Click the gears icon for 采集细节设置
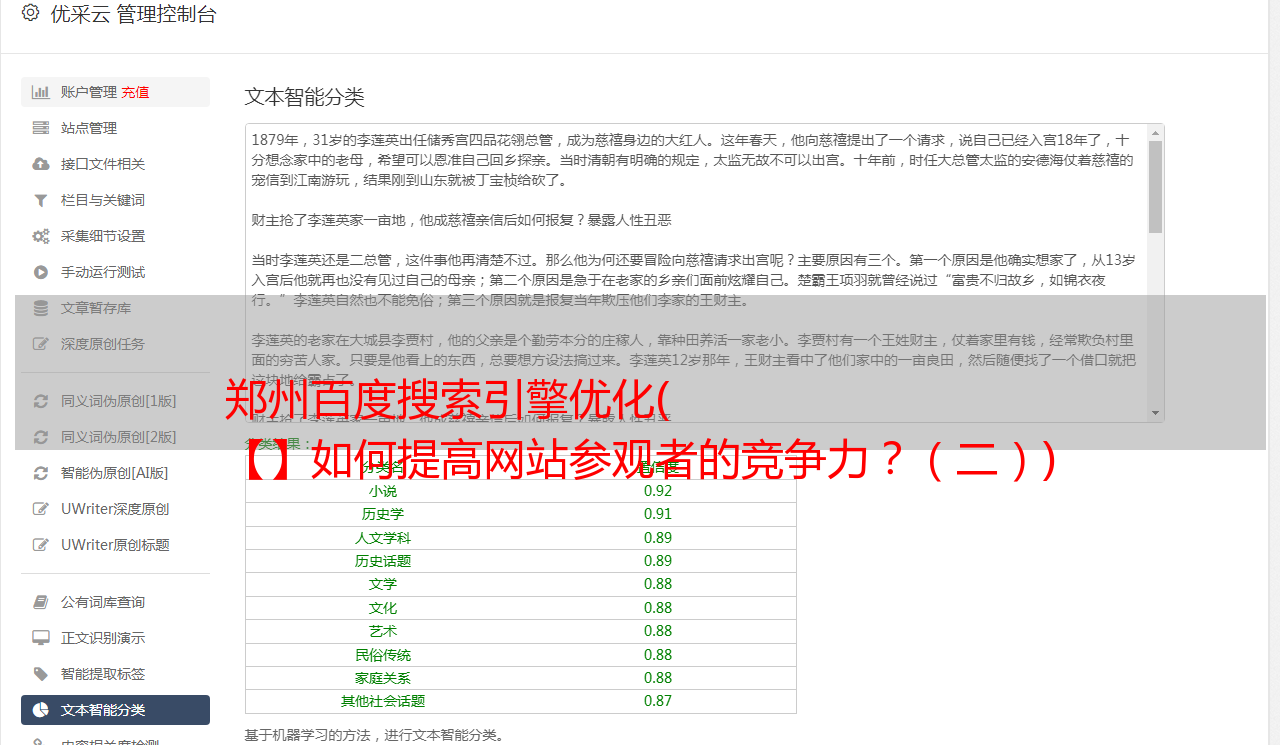Viewport: 1280px width, 745px height. point(41,236)
